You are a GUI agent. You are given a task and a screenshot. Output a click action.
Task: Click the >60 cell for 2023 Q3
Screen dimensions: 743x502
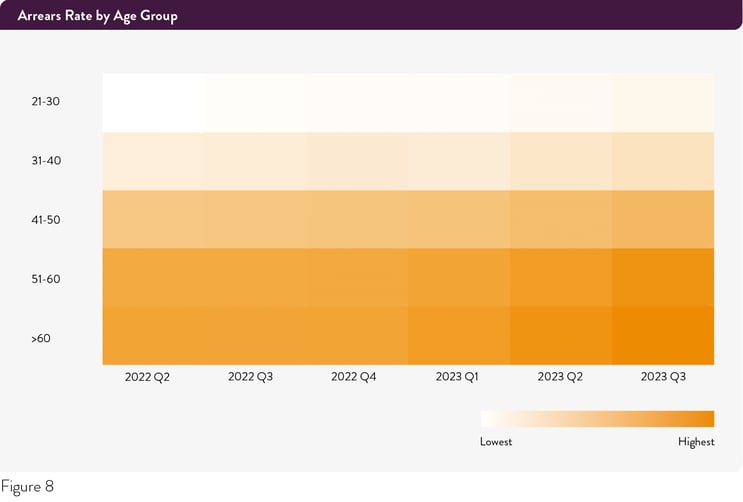pos(663,336)
